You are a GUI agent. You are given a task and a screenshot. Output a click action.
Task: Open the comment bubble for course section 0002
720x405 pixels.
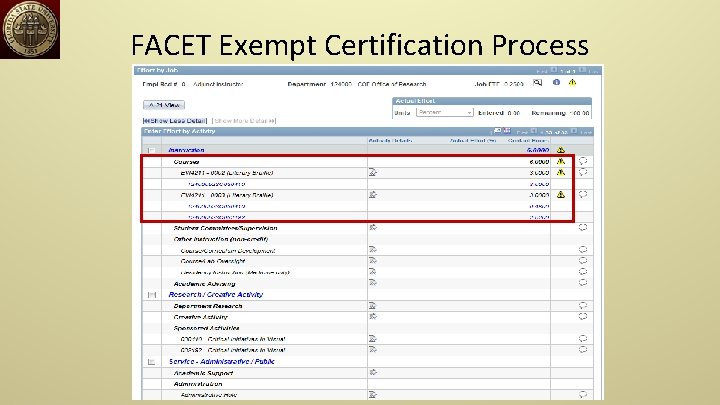(583, 172)
